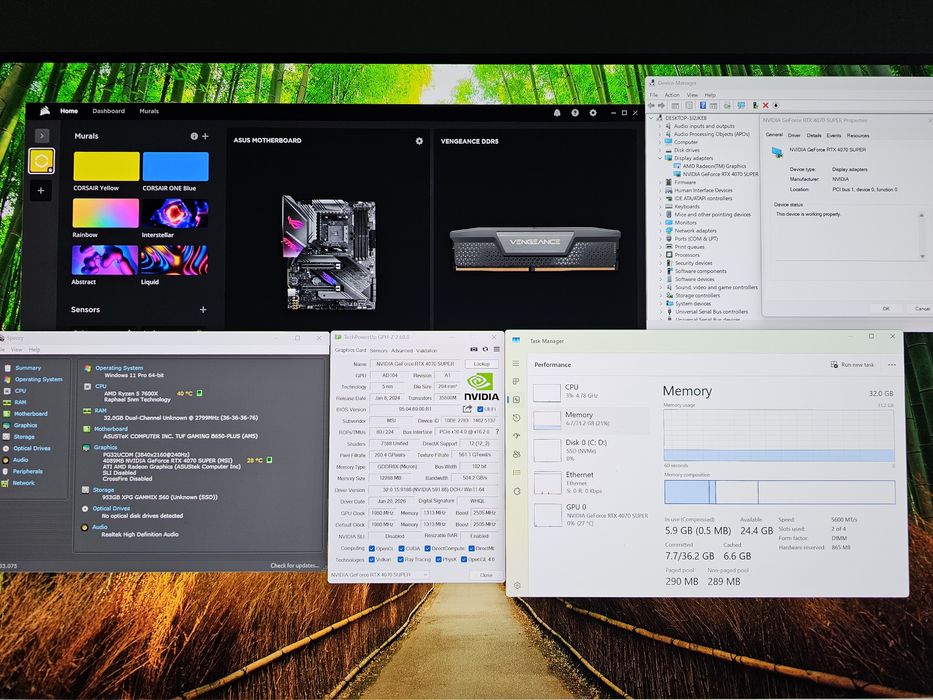Toggle OpenGL 4.6 checkbox in GPU-Z
The image size is (933, 700).
click(x=464, y=560)
